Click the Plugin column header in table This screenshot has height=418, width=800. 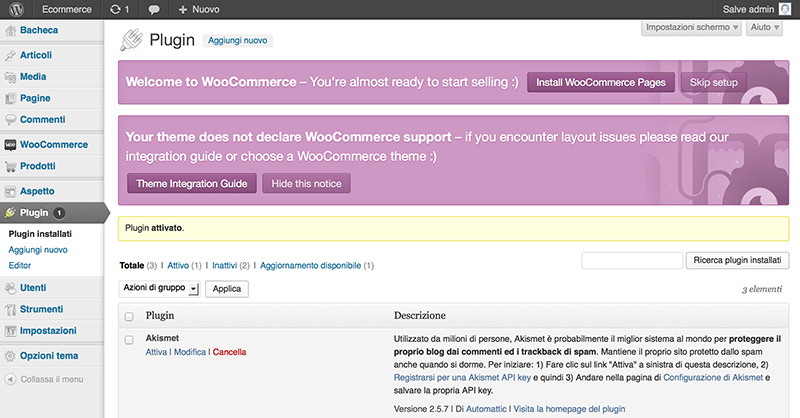[160, 315]
